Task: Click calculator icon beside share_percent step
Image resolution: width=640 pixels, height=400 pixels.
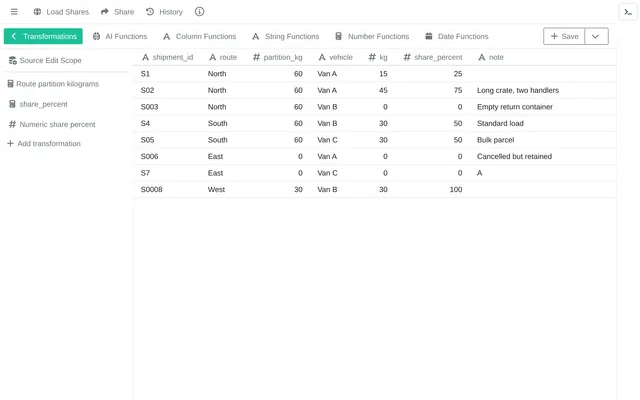Action: (x=12, y=104)
